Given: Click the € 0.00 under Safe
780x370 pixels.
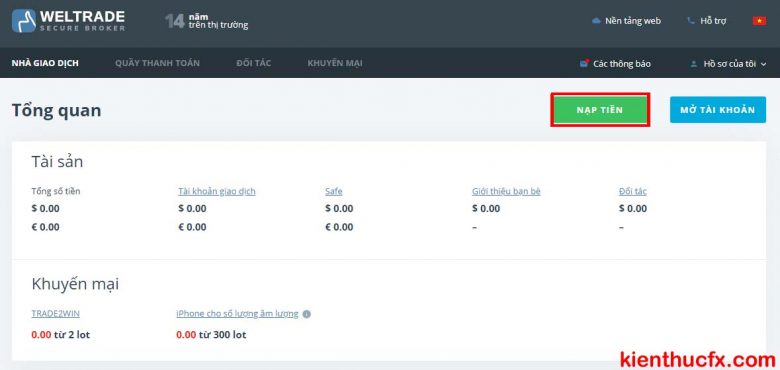Looking at the screenshot, I should coord(339,227).
